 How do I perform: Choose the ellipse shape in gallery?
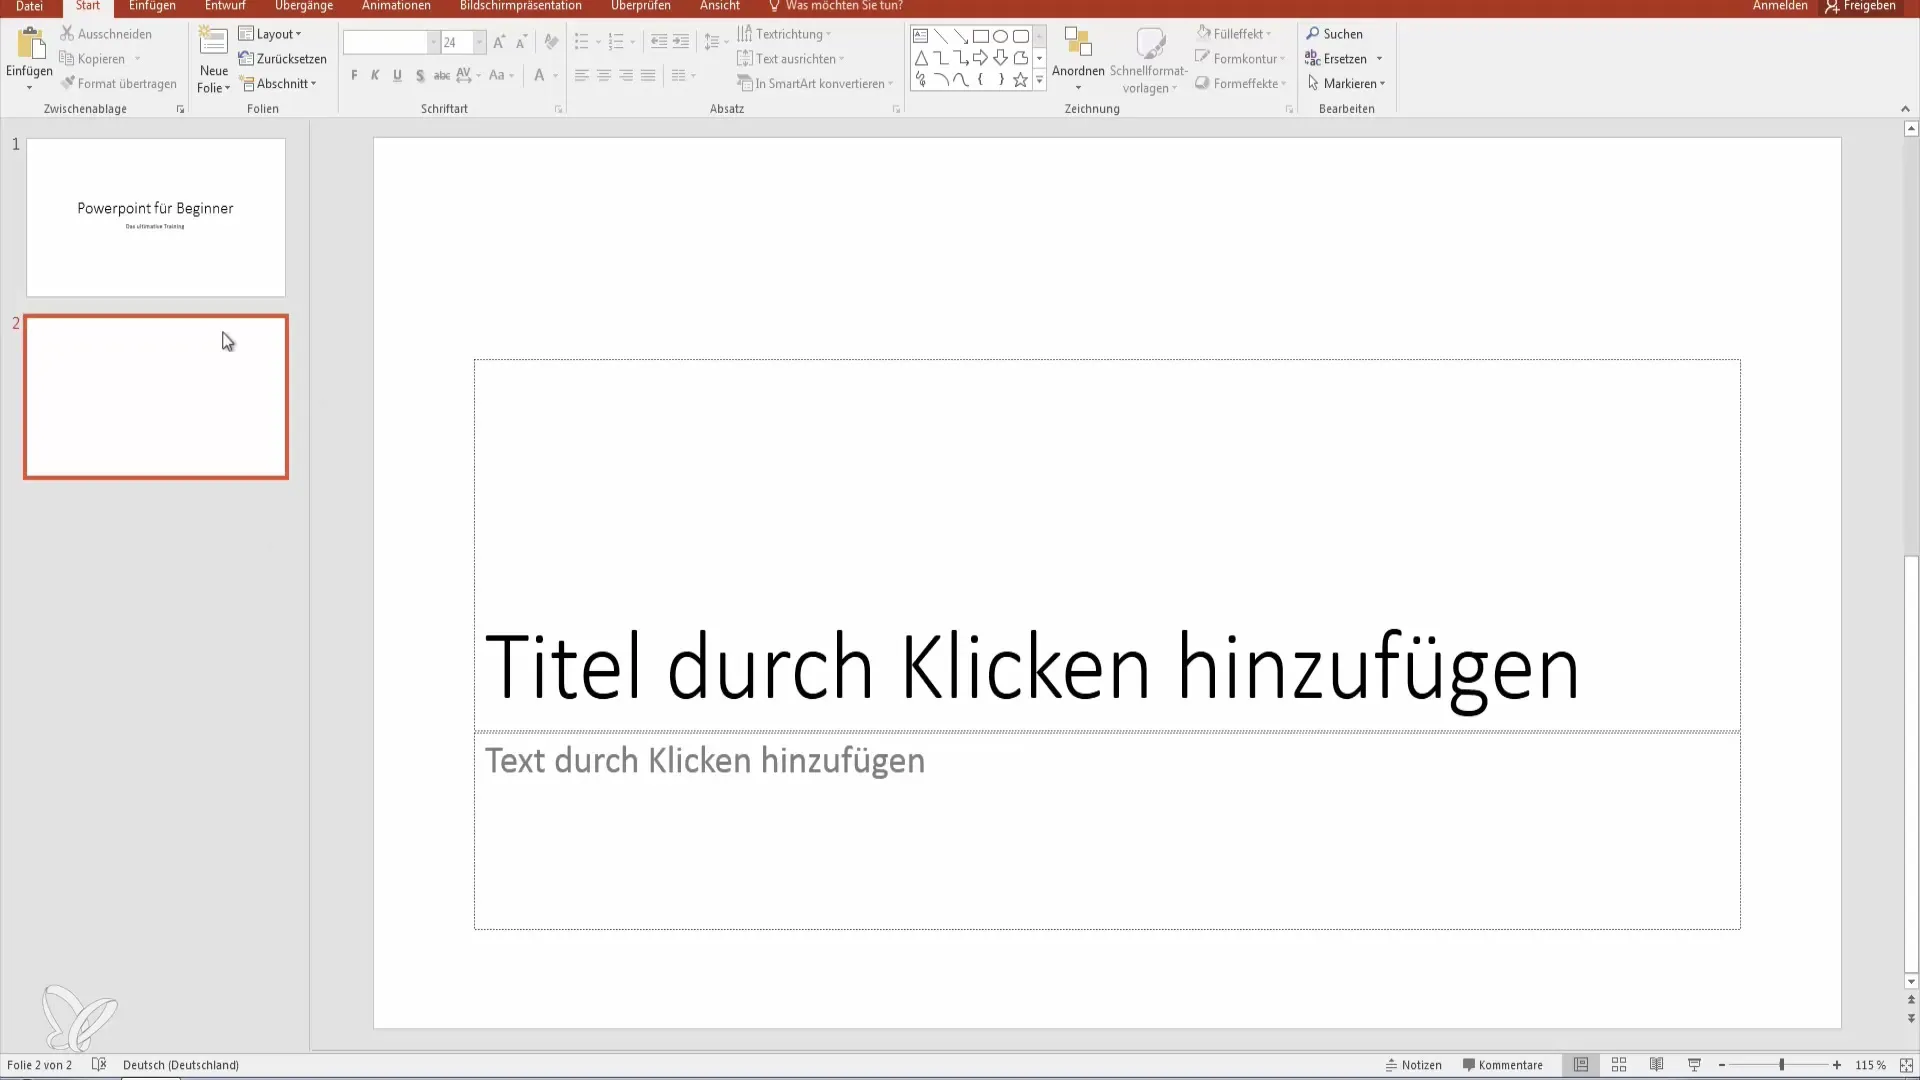1000,36
